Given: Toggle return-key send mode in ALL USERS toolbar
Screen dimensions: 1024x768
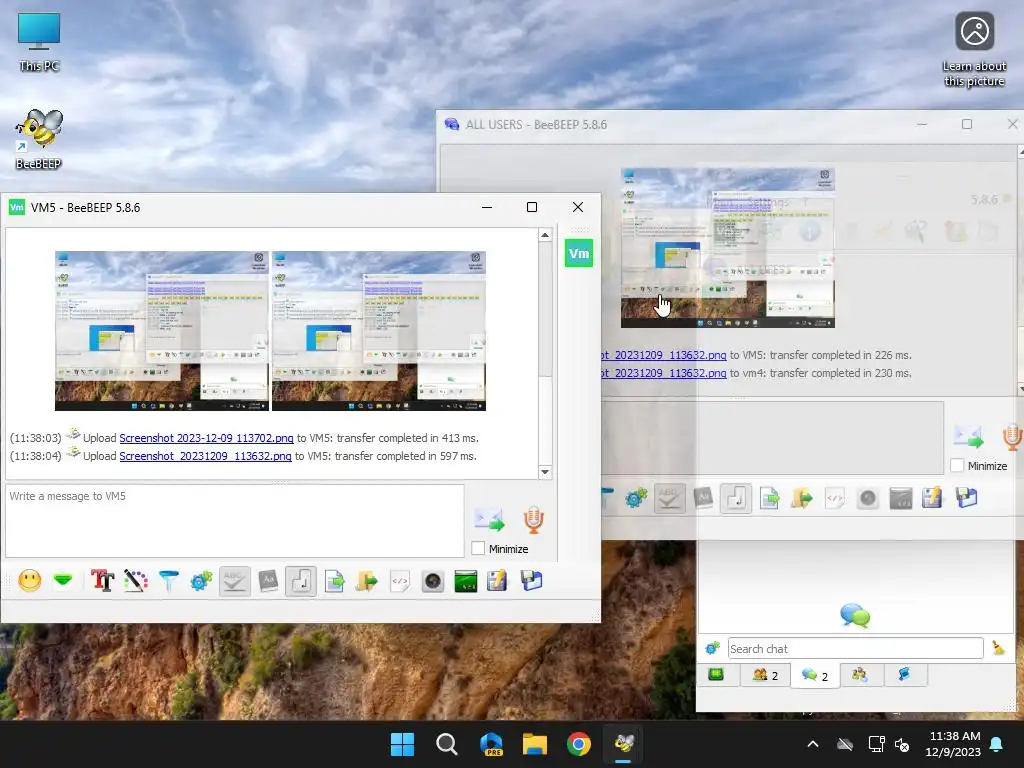Looking at the screenshot, I should pyautogui.click(x=736, y=498).
